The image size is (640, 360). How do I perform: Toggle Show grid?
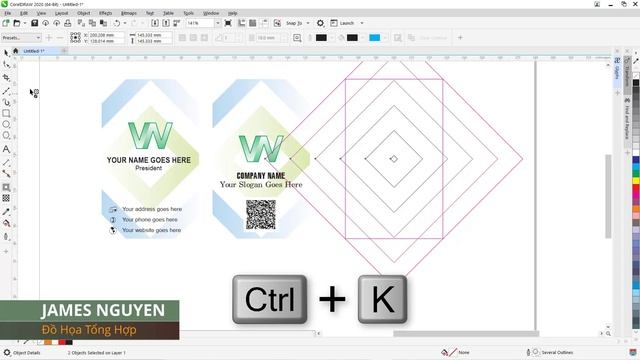pos(253,23)
